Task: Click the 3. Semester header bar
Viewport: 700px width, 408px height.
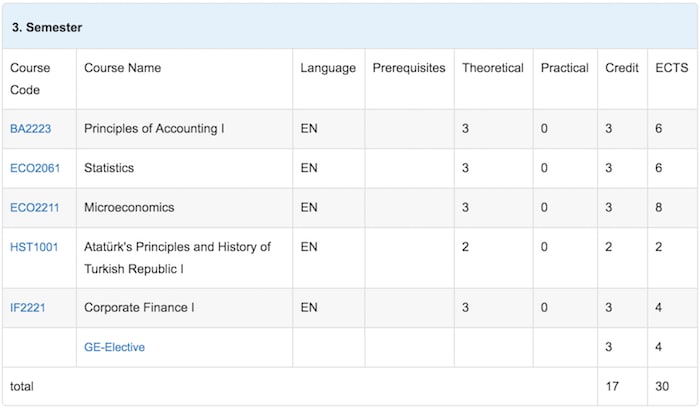Action: [x=350, y=27]
